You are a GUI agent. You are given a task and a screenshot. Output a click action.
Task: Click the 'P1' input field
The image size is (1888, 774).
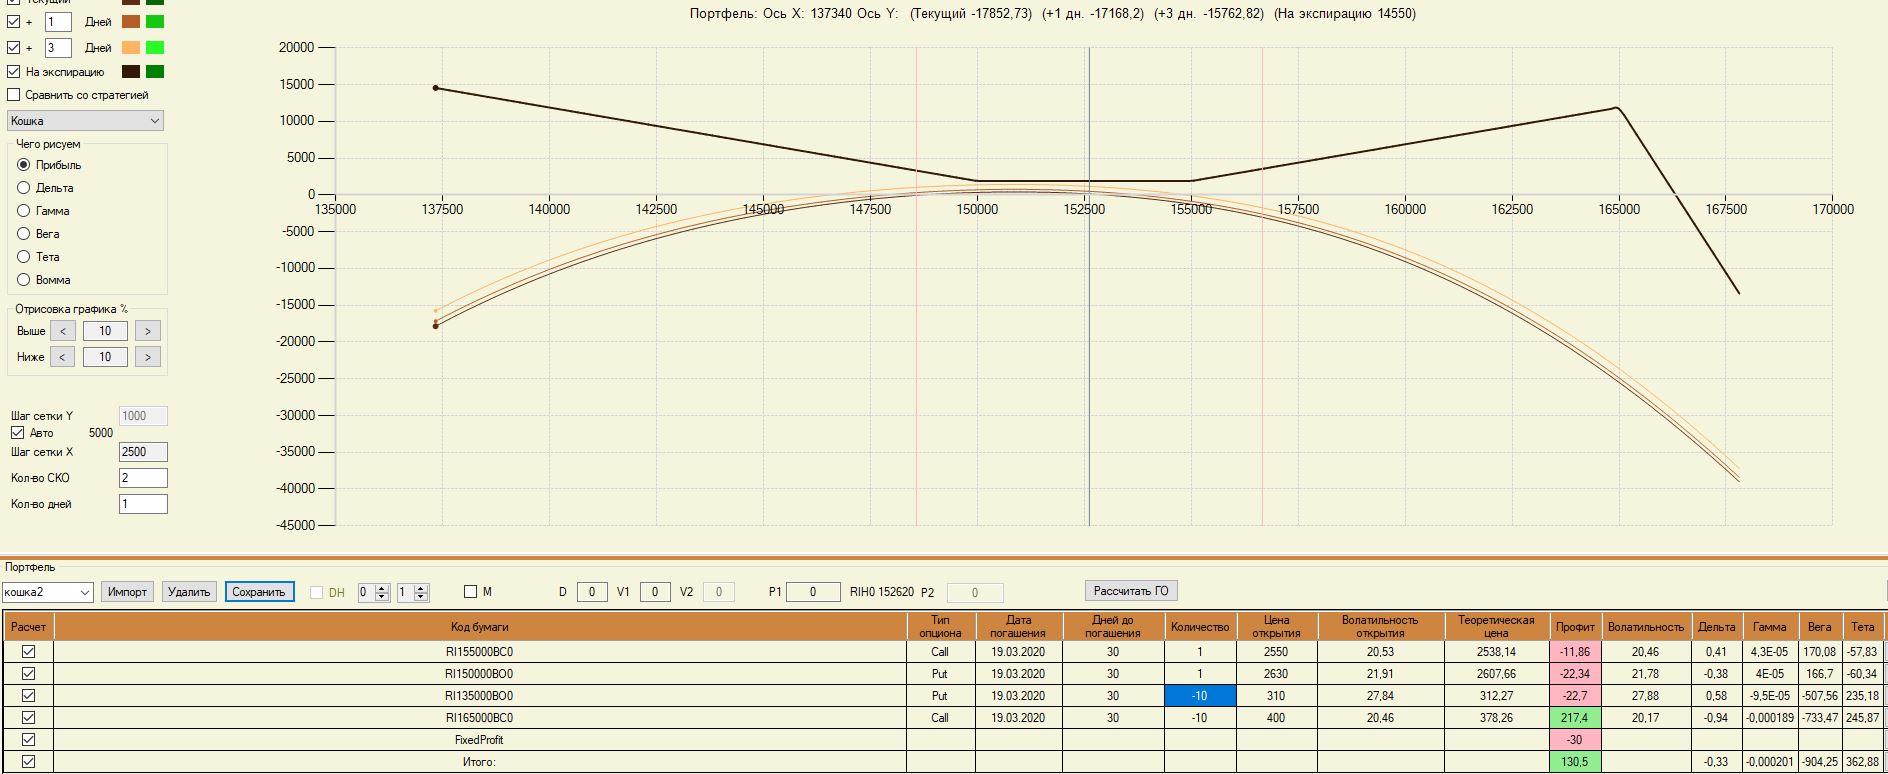point(813,592)
